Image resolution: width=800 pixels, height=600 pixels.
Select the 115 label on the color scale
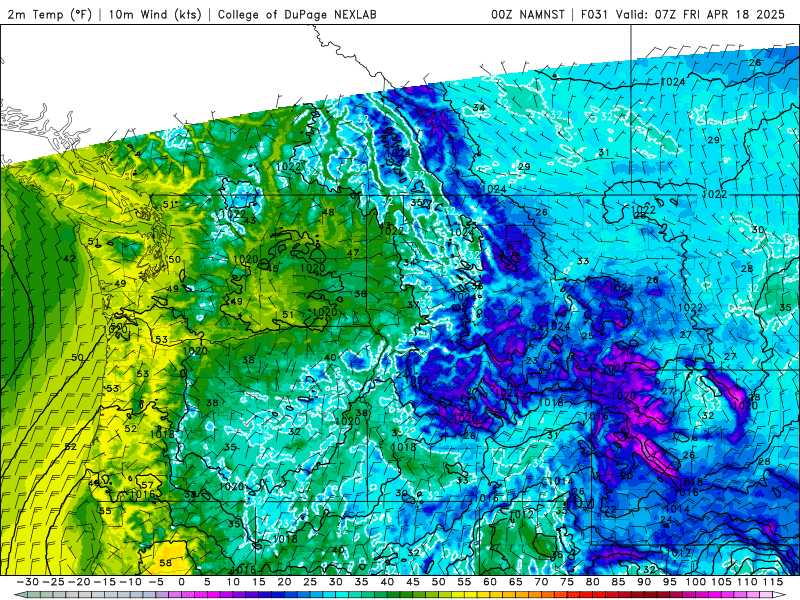click(772, 582)
